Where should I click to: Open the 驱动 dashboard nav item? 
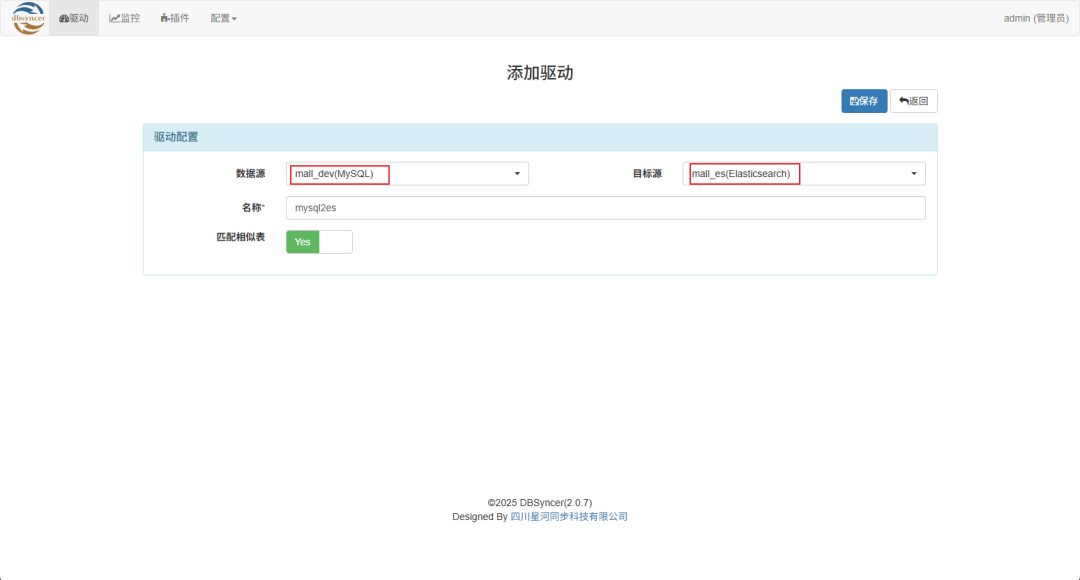coord(74,18)
